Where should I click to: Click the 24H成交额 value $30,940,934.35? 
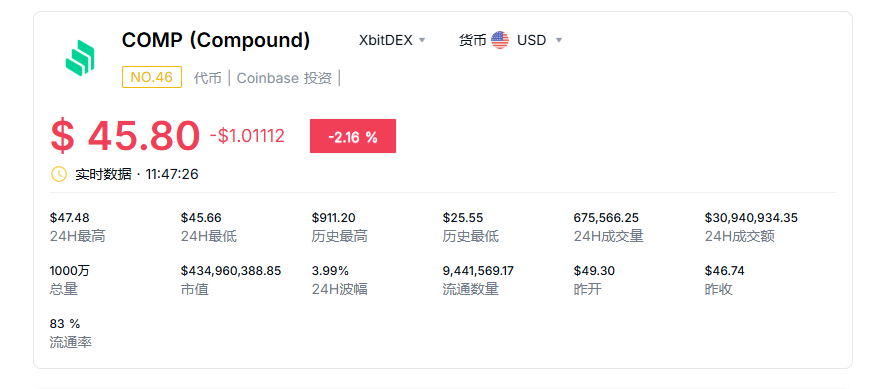[751, 218]
